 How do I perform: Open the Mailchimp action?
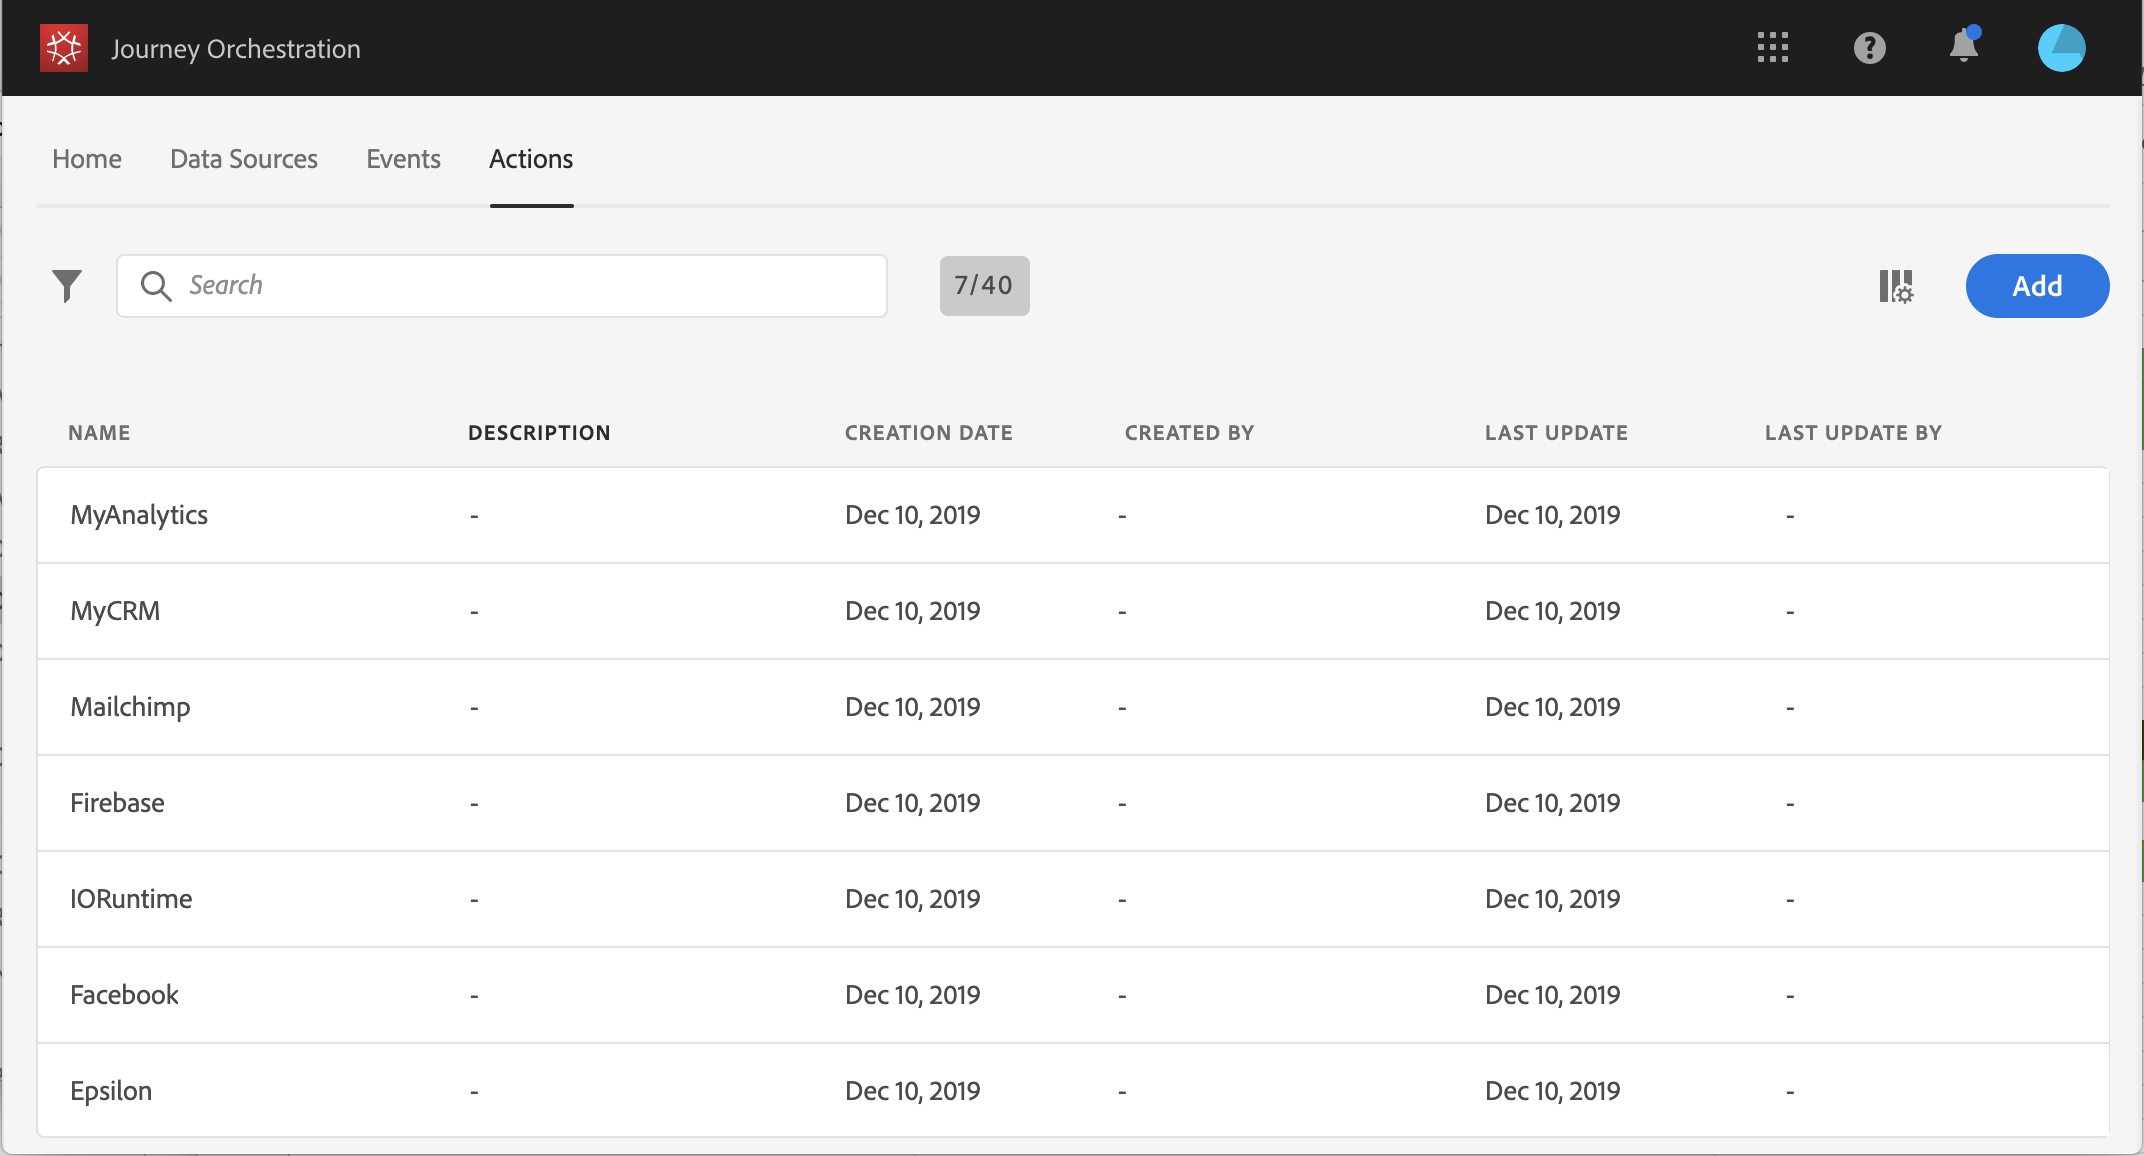[130, 707]
